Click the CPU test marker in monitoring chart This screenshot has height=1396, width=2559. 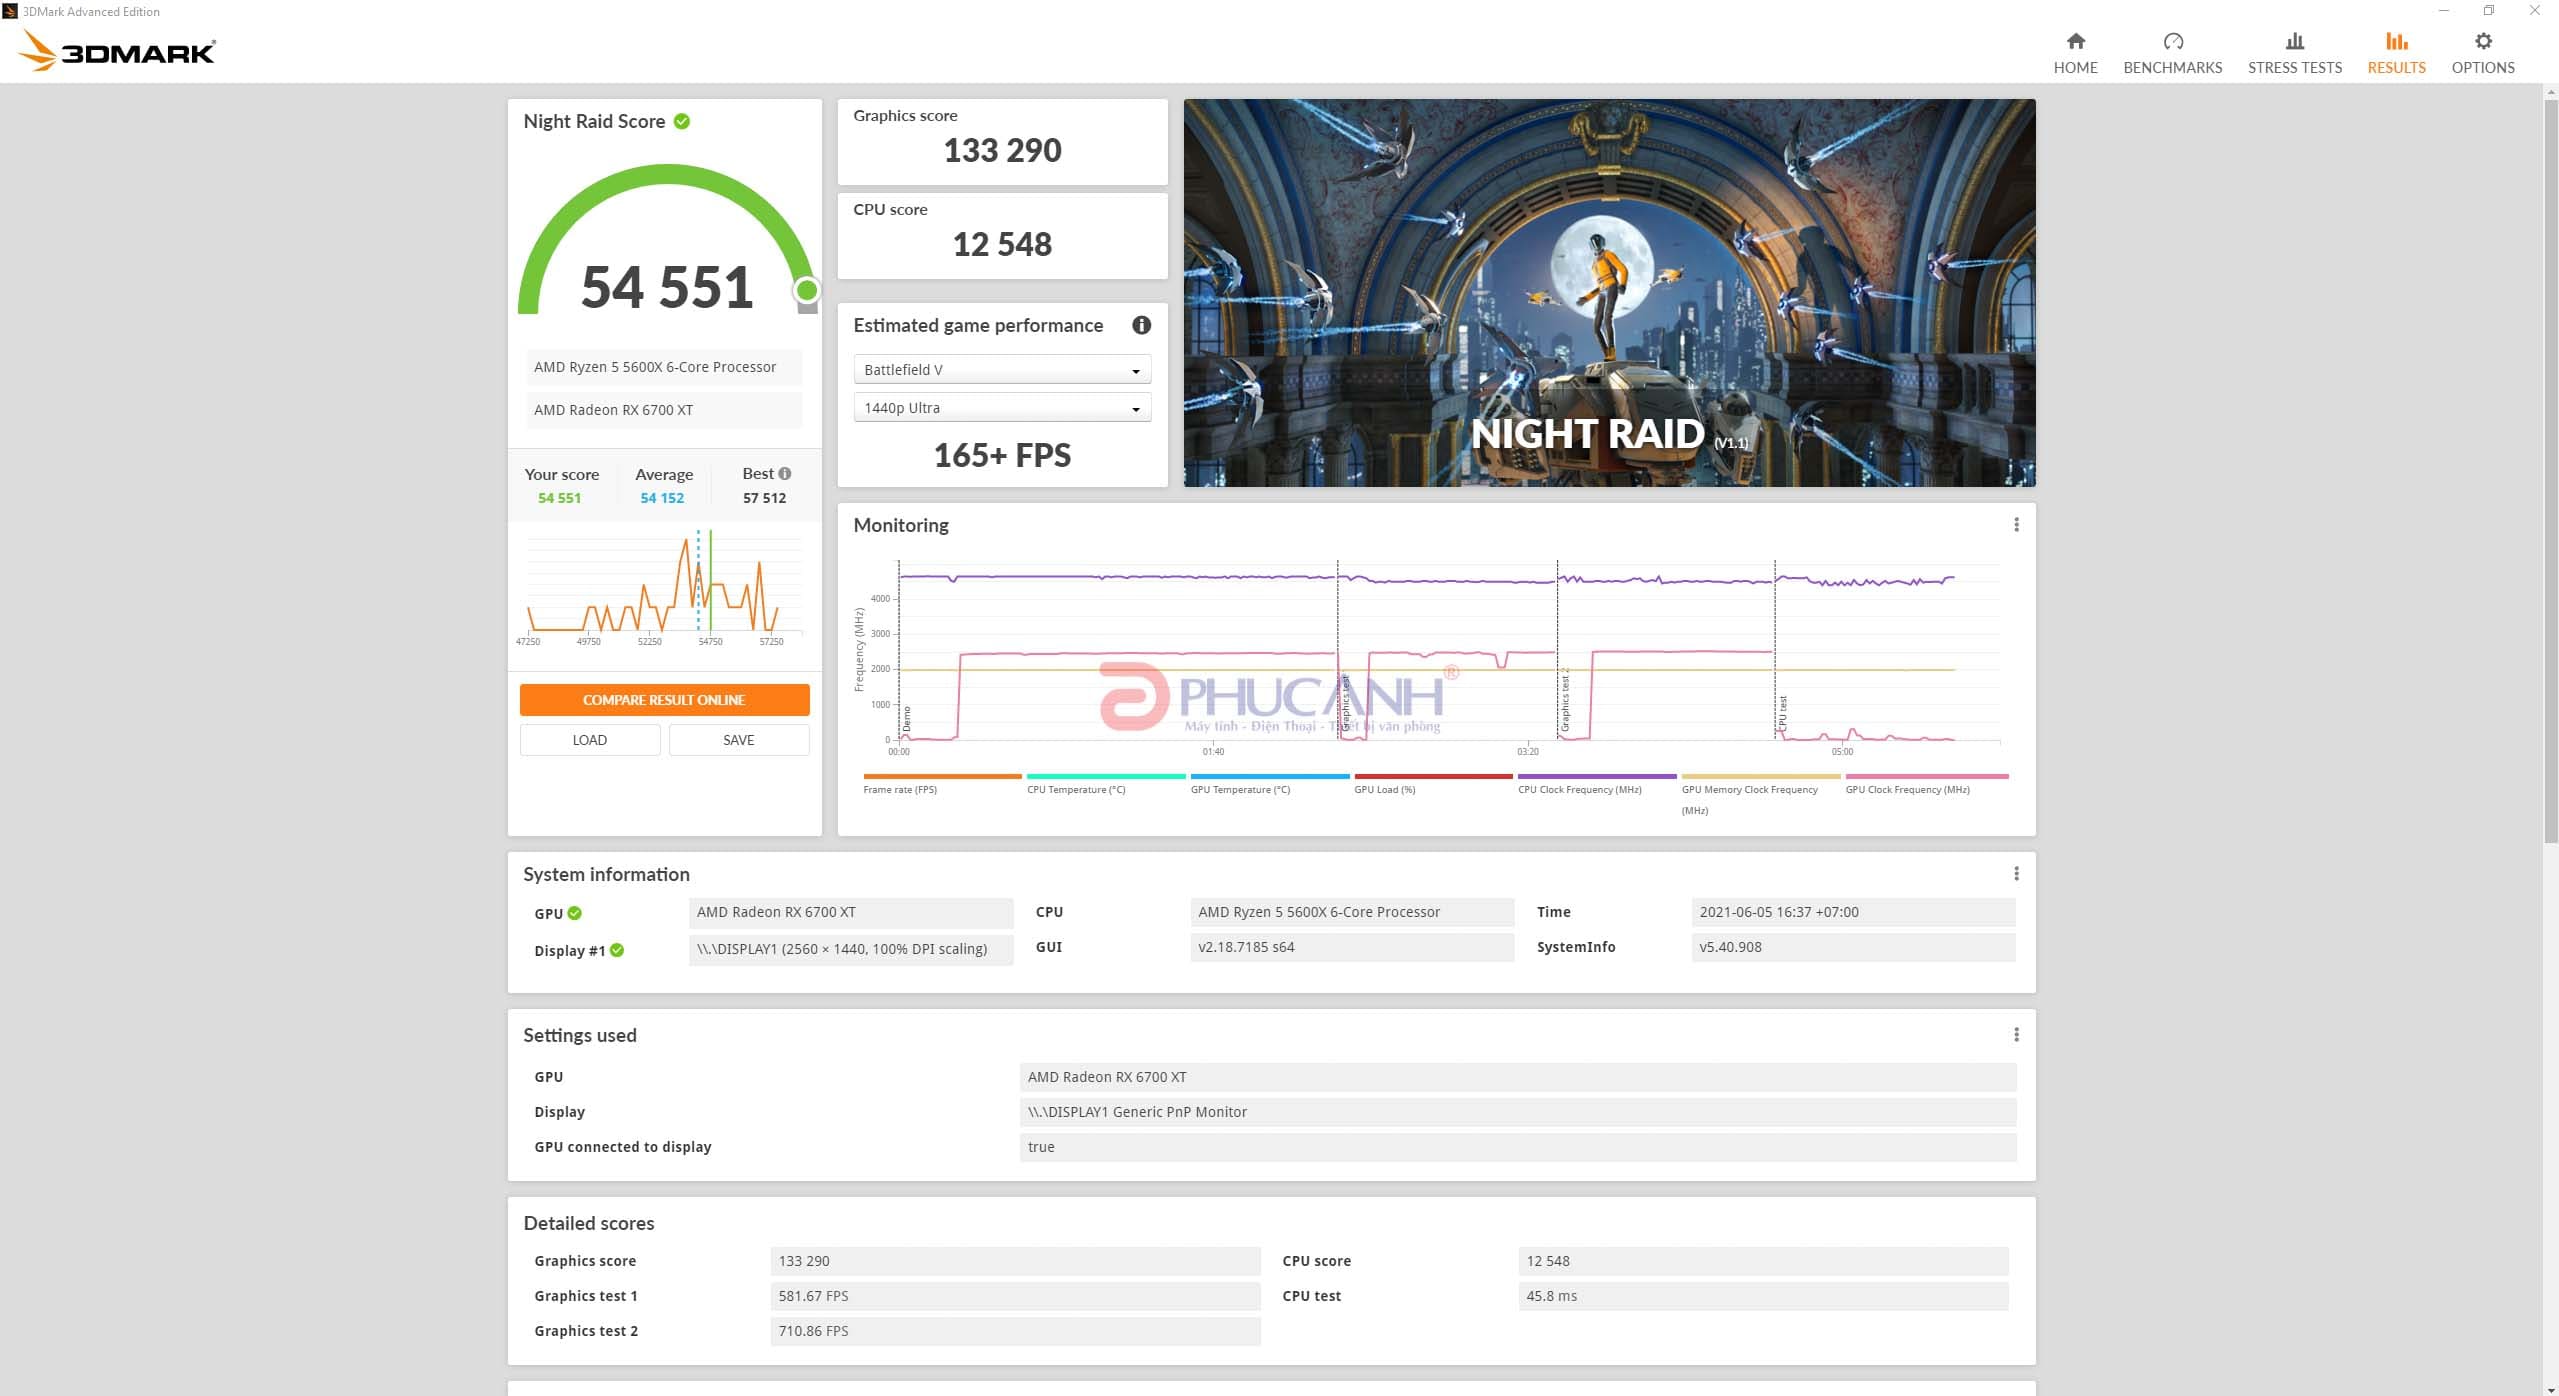[1782, 713]
